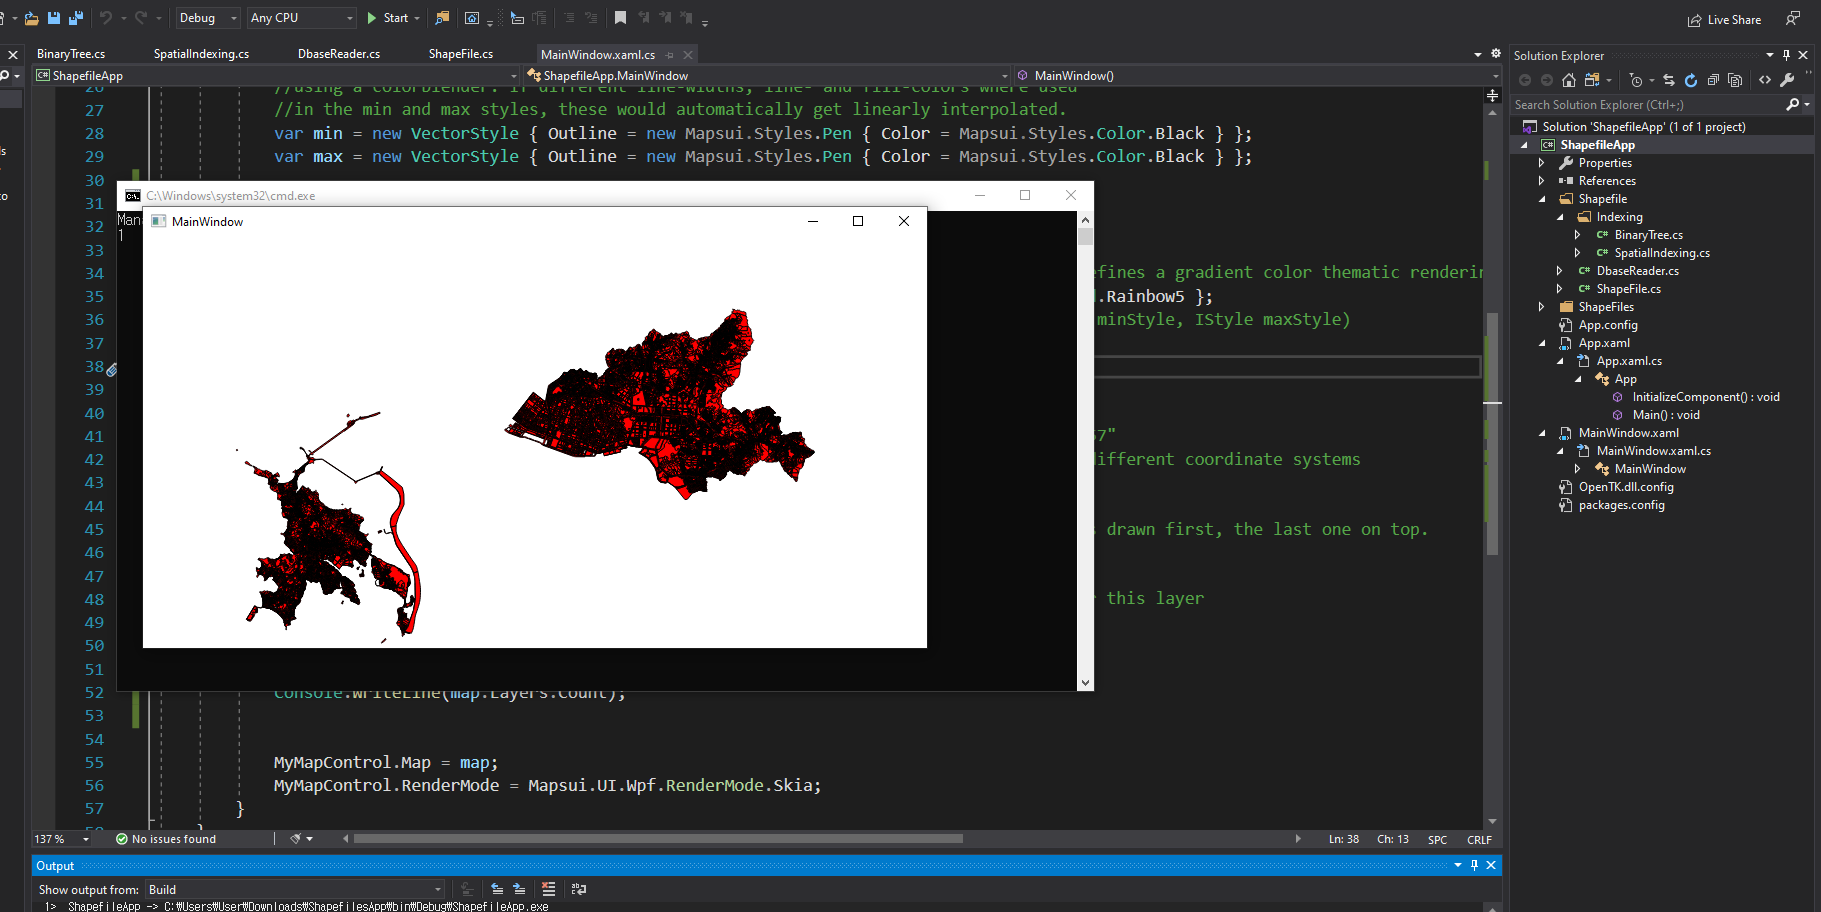This screenshot has width=1821, height=912.
Task: Clear All output messages in Output window
Action: click(x=549, y=890)
